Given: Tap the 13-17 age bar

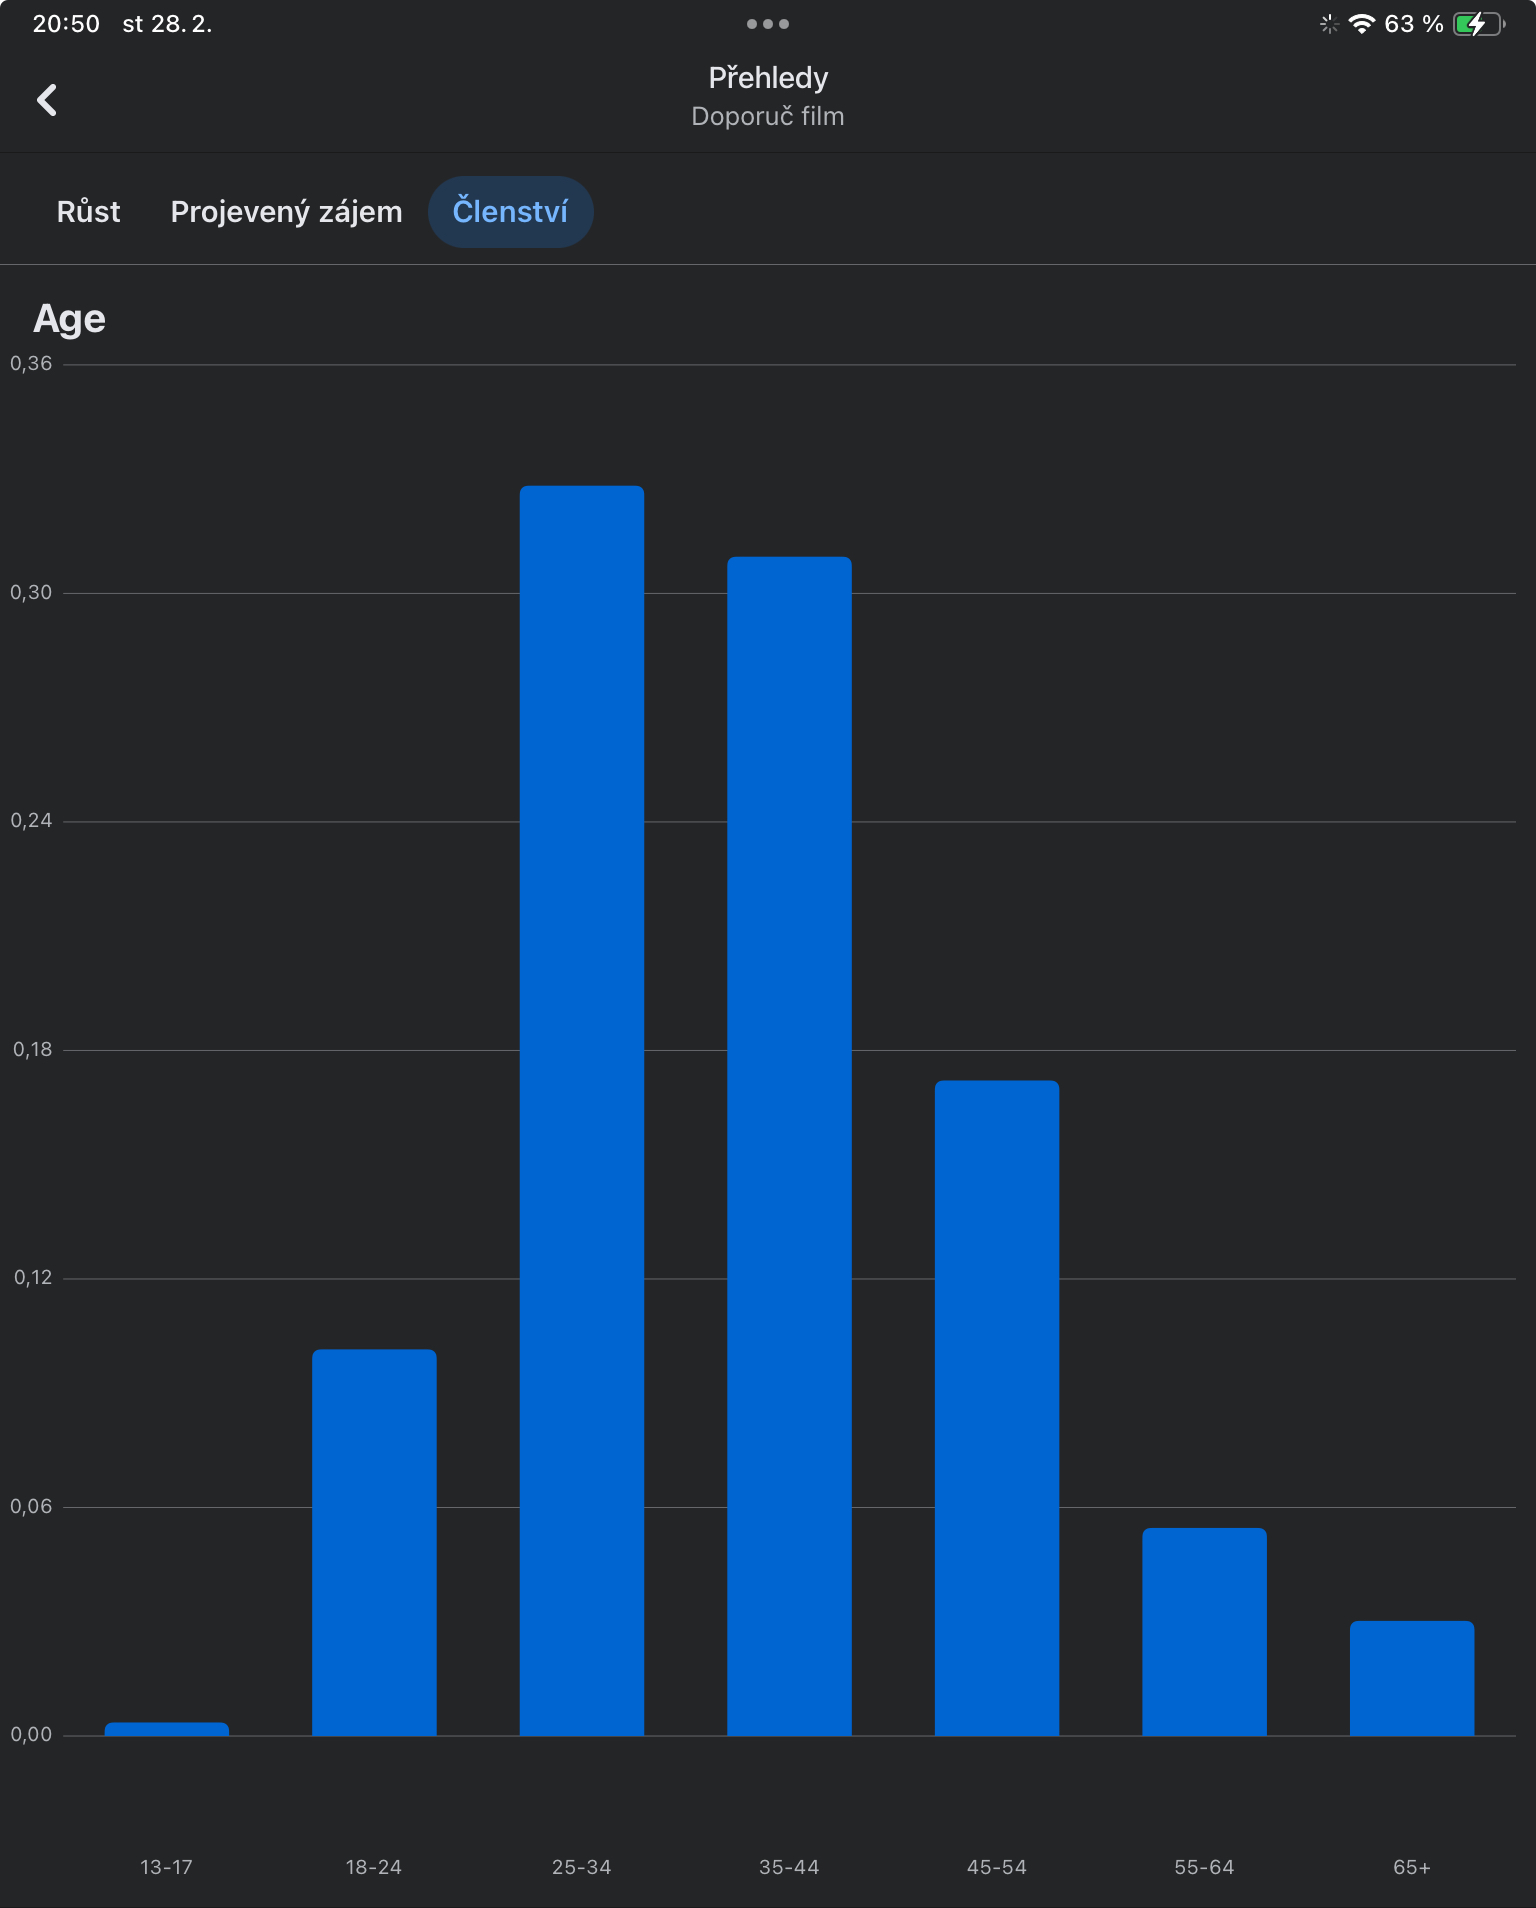Looking at the screenshot, I should point(167,1729).
